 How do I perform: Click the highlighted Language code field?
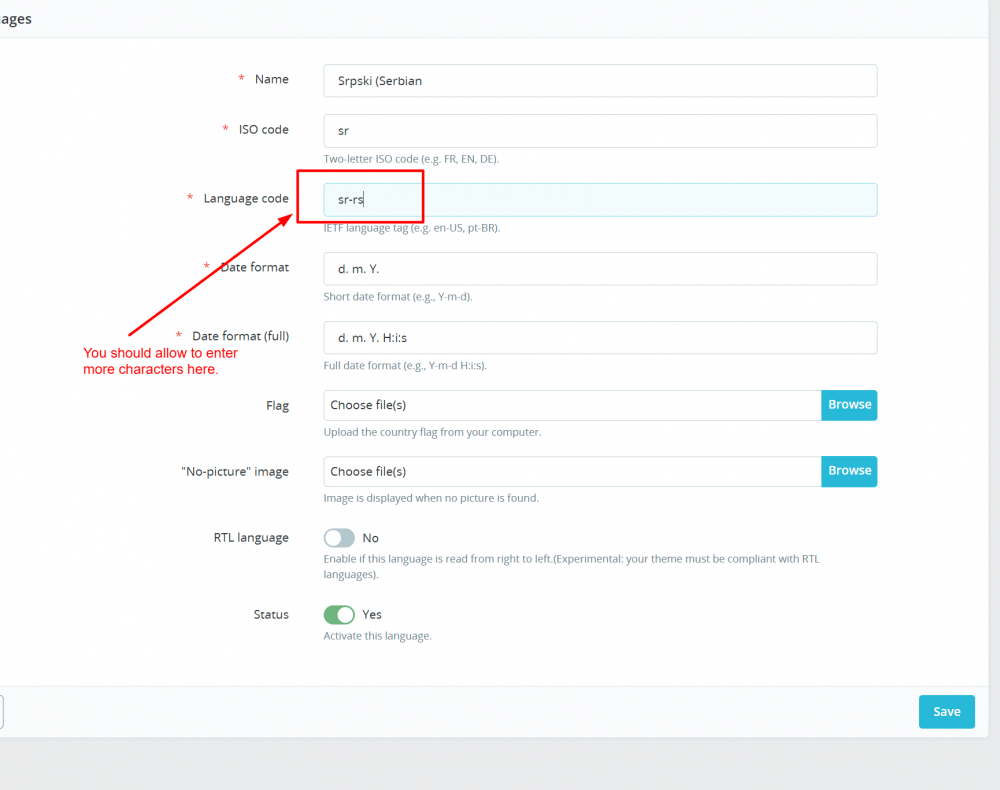click(x=600, y=199)
